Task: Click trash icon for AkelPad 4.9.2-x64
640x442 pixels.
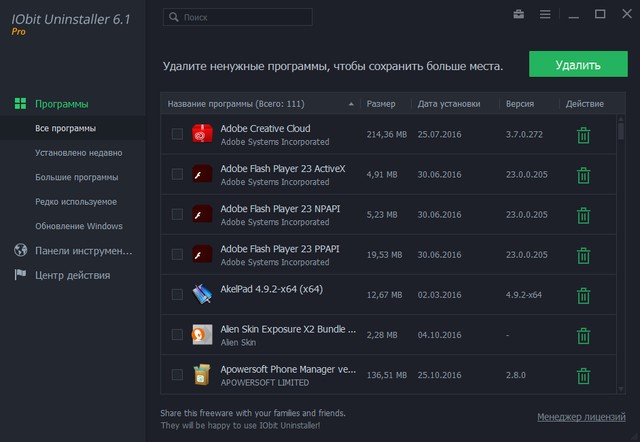Action: 583,295
